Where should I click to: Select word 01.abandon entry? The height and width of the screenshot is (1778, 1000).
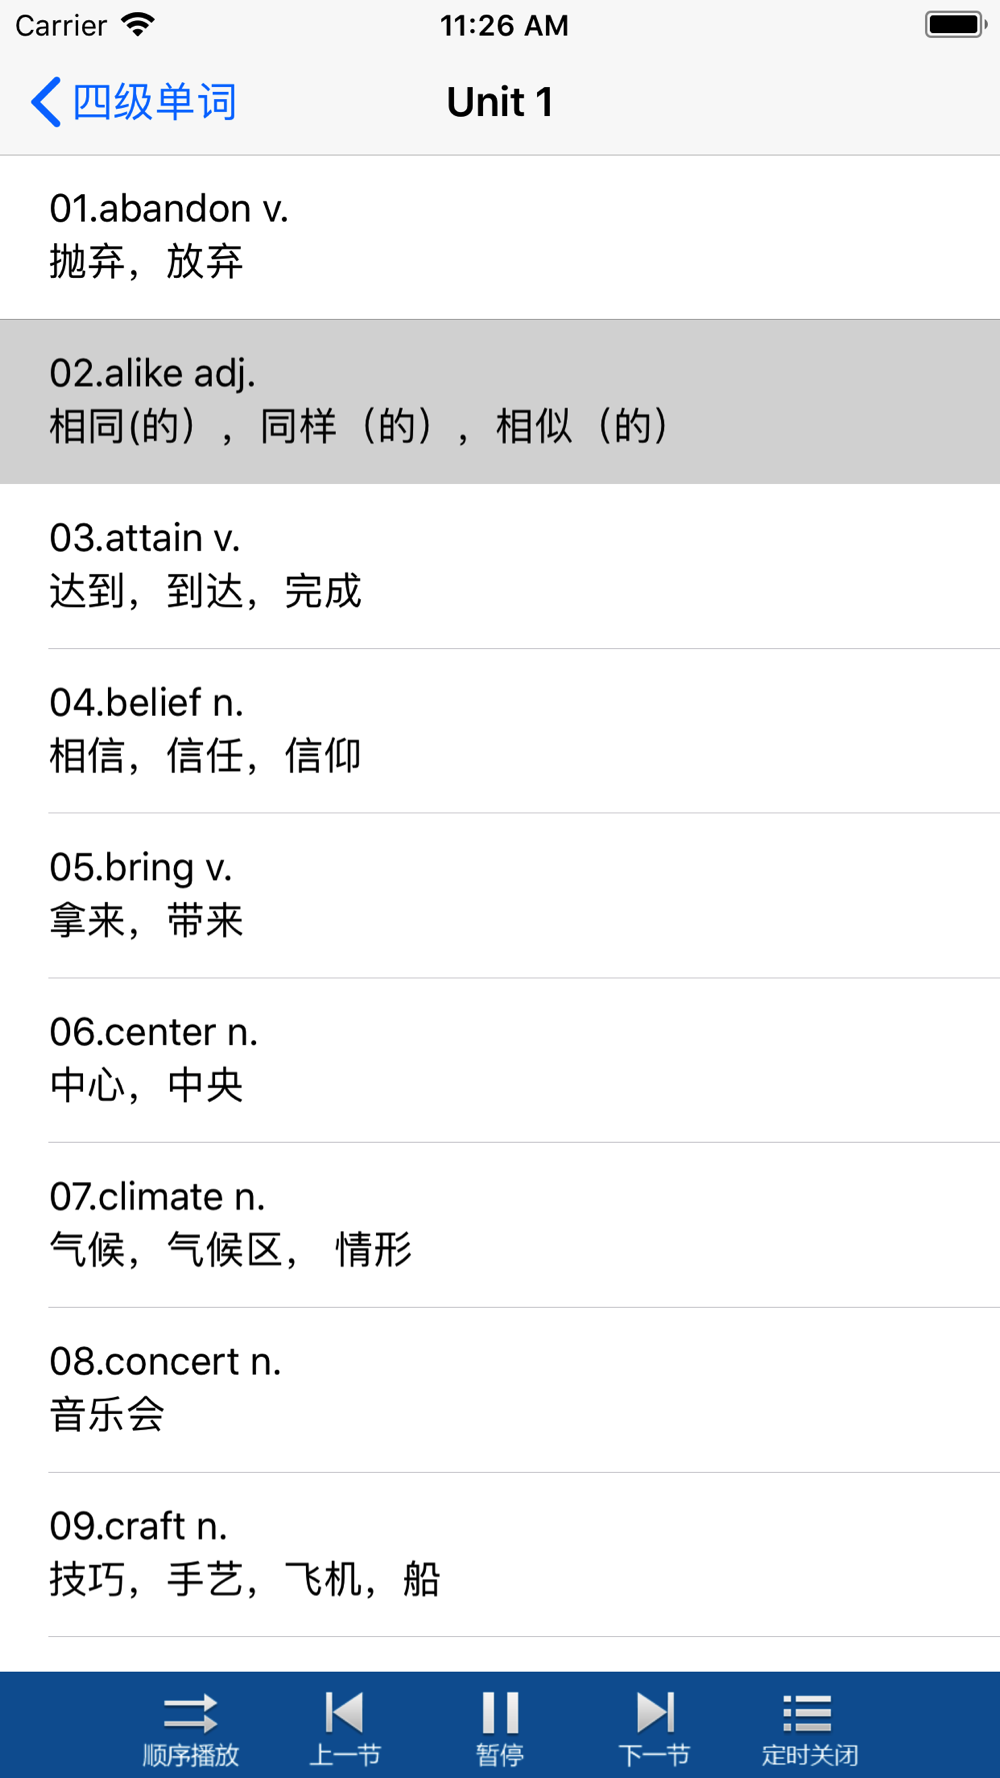[500, 236]
